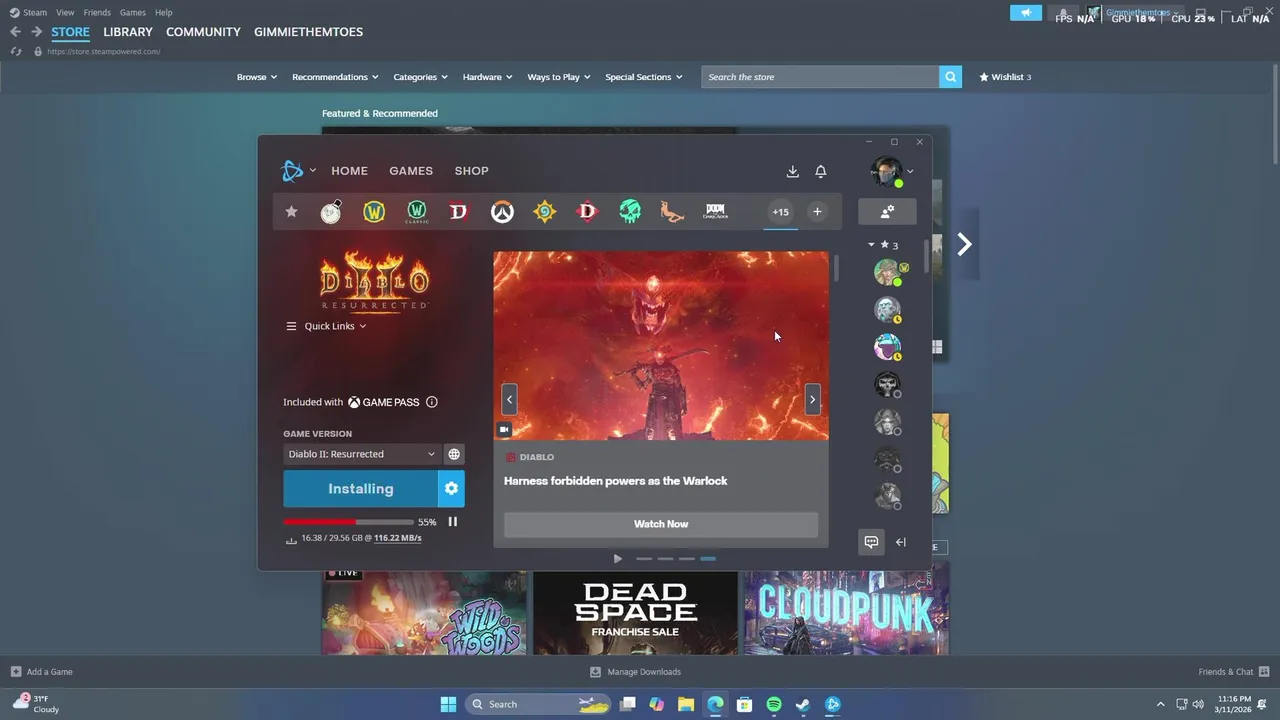This screenshot has width=1280, height=720.
Task: Open Steam Friends & Chat
Action: (x=1234, y=672)
